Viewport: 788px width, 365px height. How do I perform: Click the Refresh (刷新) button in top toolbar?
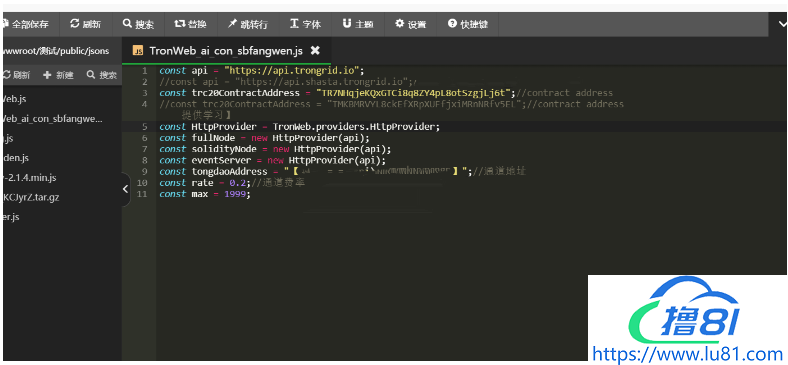pyautogui.click(x=85, y=24)
